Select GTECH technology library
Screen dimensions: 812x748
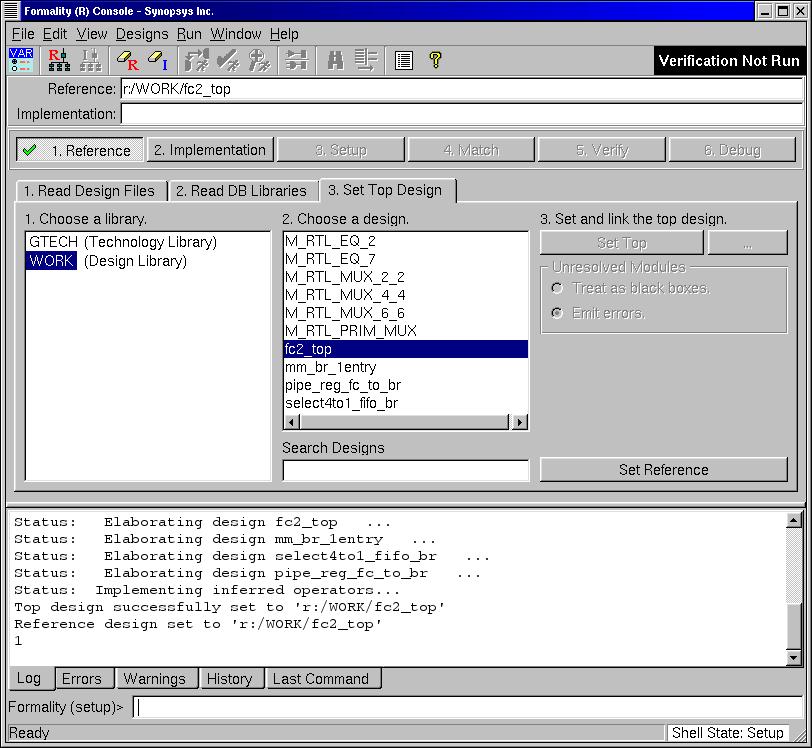(123, 242)
